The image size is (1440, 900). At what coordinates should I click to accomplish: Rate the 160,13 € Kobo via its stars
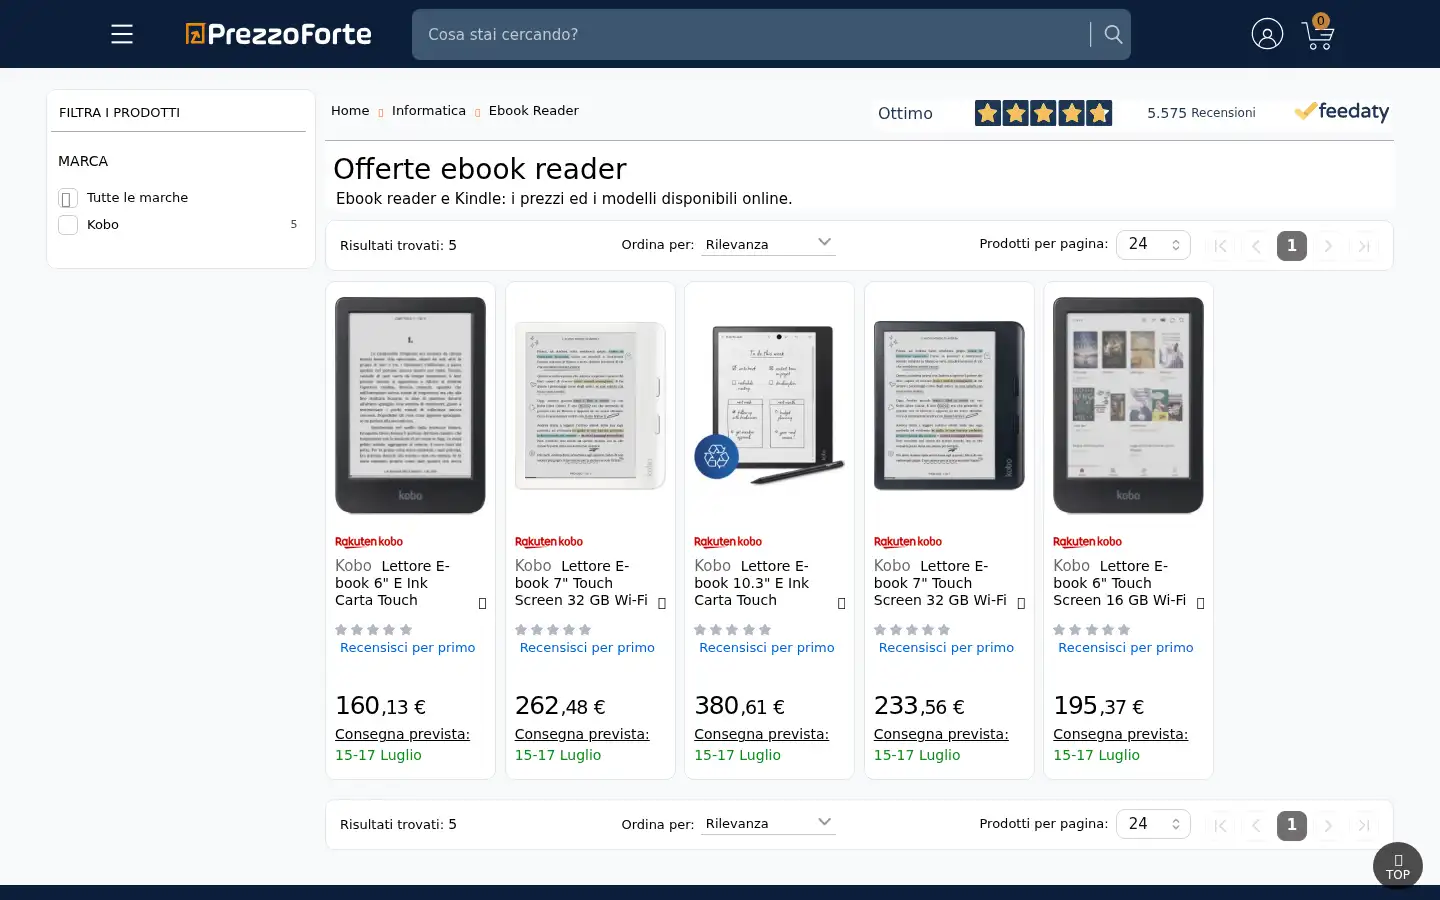pos(373,630)
